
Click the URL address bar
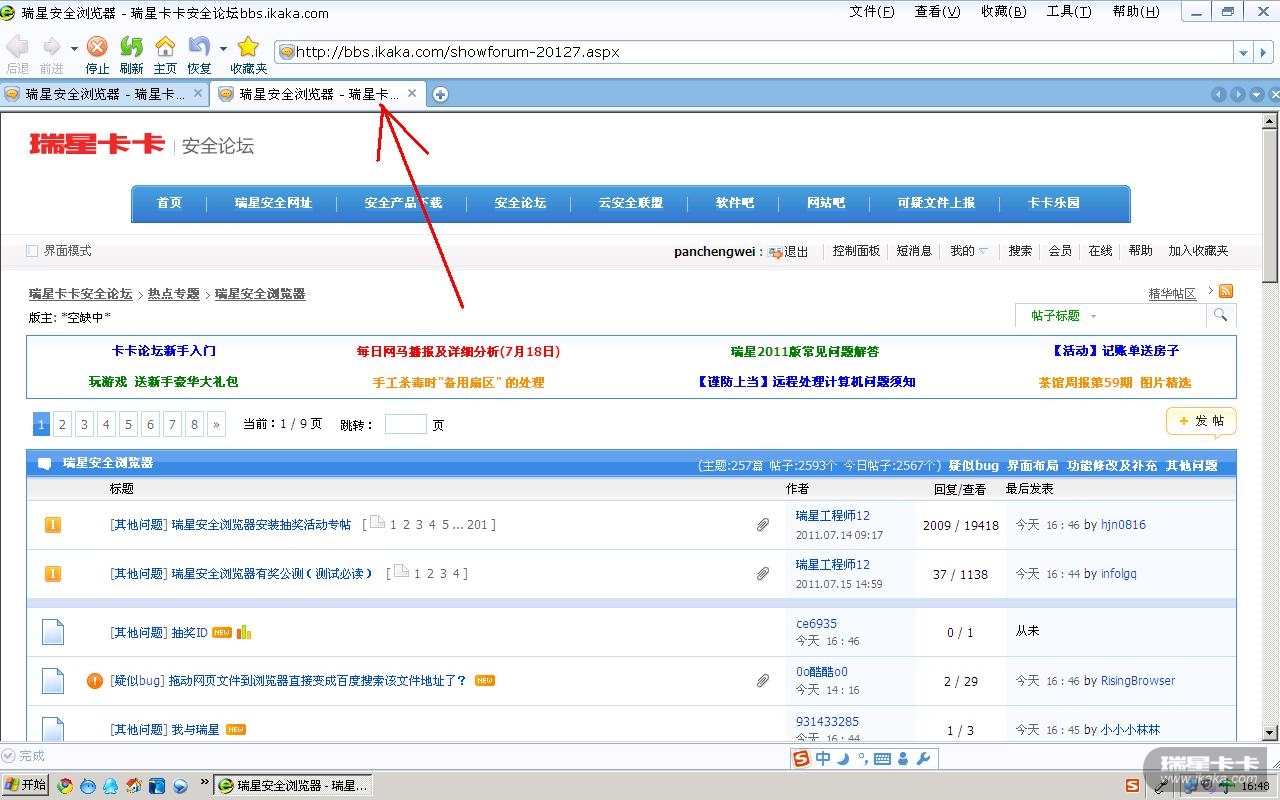click(754, 52)
